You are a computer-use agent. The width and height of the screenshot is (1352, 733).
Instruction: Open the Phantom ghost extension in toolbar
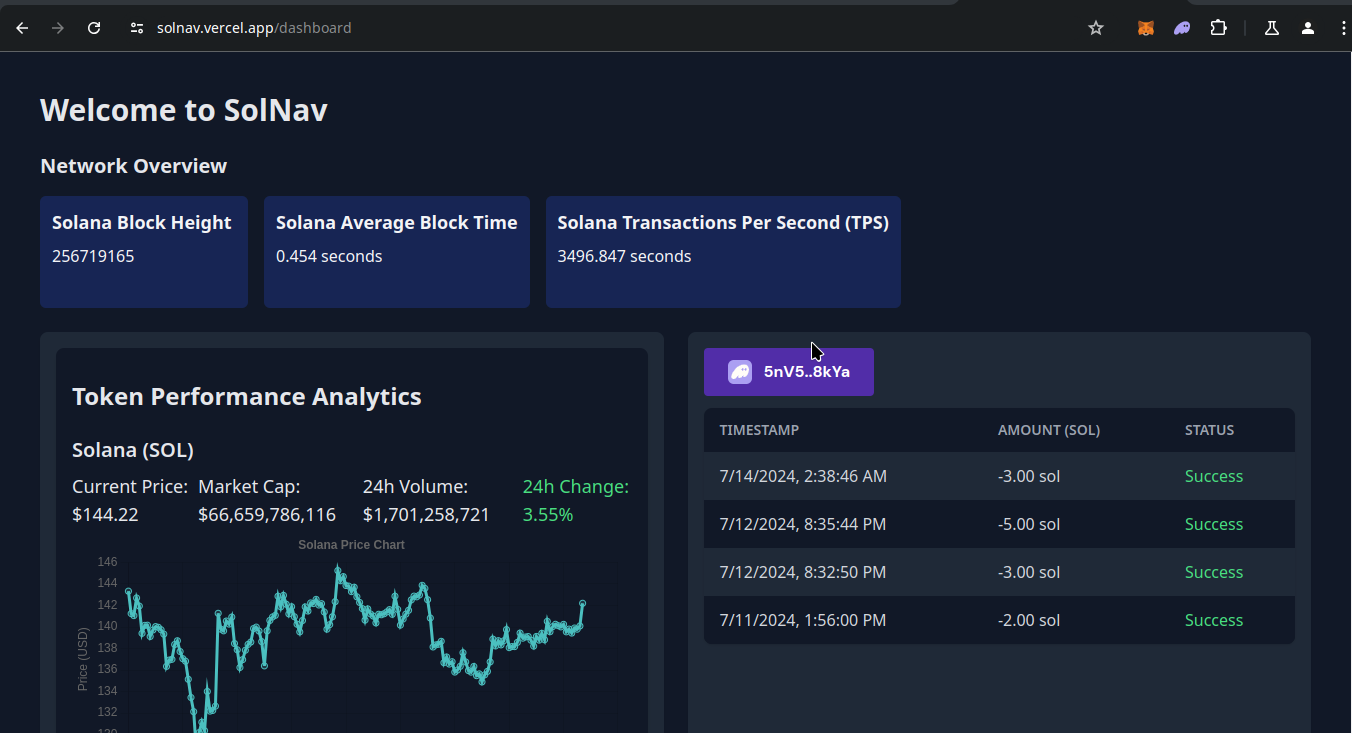1182,28
